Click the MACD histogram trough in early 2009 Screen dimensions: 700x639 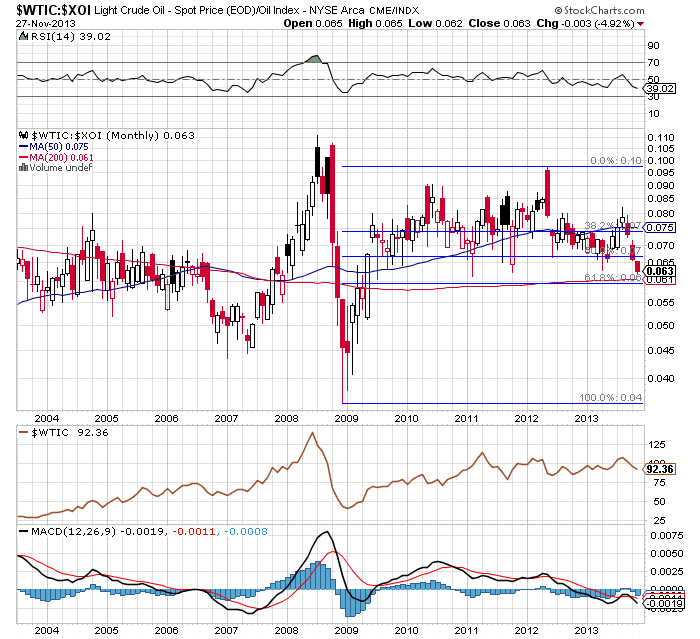pos(349,603)
